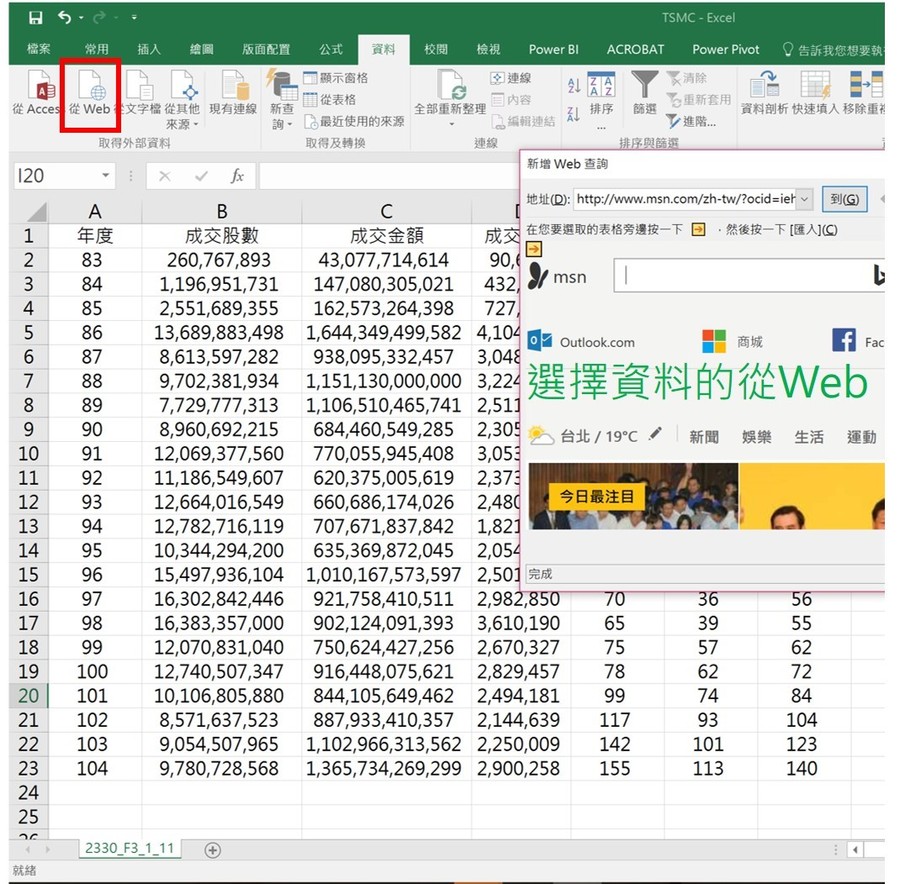The image size is (900, 884).
Task: Click the Name Box showing I20
Action: click(56, 176)
